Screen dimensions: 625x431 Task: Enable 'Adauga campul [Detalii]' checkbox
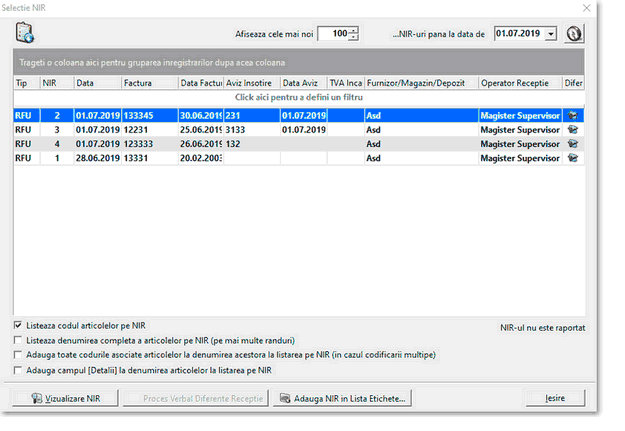coord(18,370)
